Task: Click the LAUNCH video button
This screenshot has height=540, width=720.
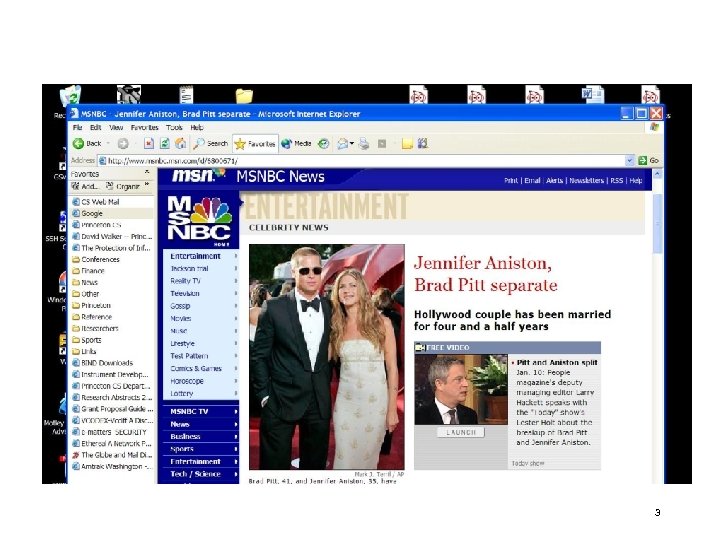Action: pyautogui.click(x=461, y=432)
